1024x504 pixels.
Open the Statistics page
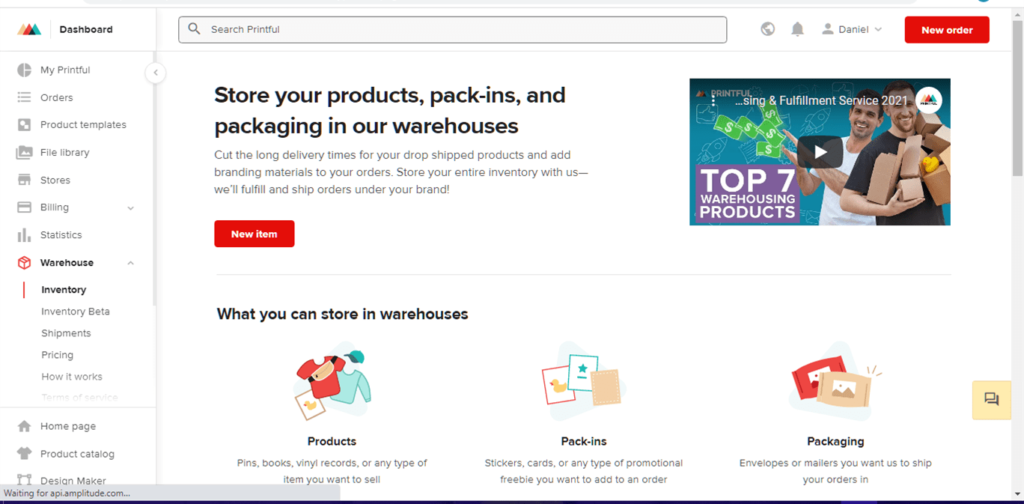coord(61,235)
